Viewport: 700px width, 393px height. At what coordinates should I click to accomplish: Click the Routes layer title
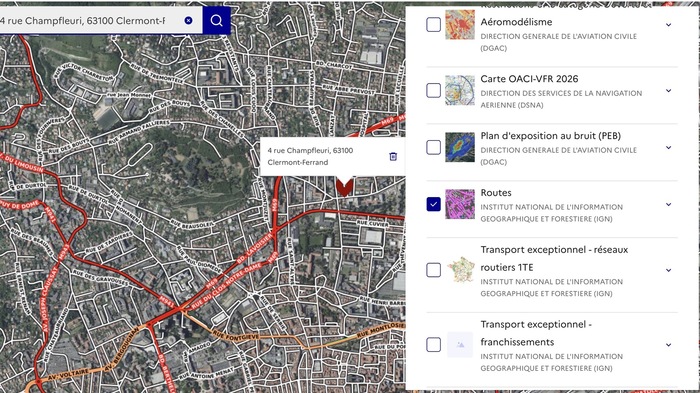click(x=496, y=192)
